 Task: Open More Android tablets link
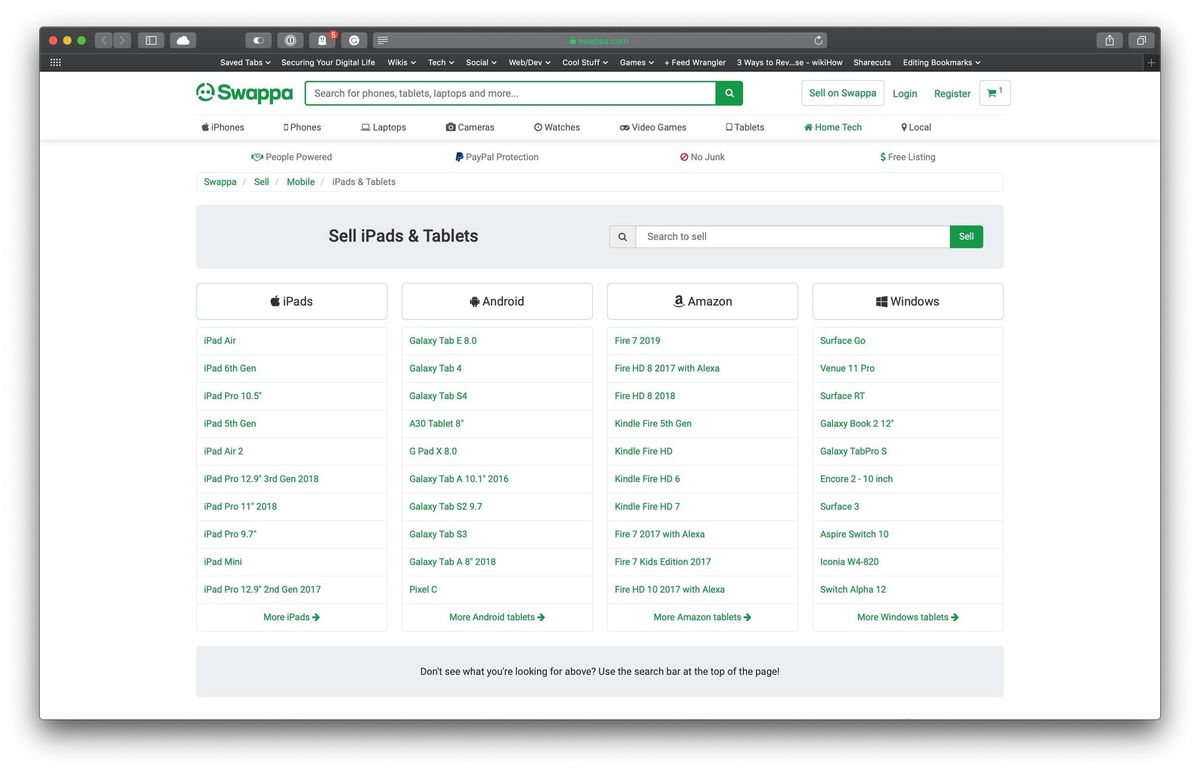pyautogui.click(x=497, y=618)
